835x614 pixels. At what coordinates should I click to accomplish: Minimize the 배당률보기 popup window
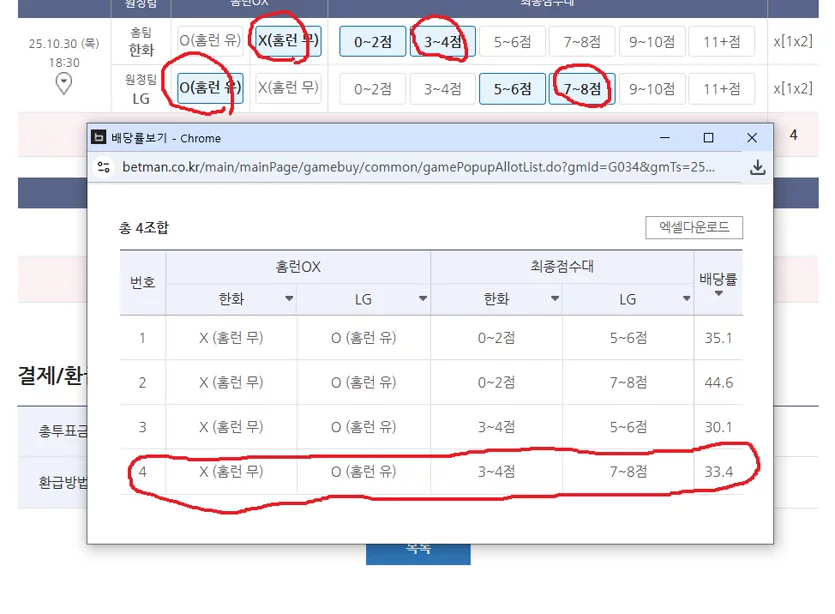point(665,138)
